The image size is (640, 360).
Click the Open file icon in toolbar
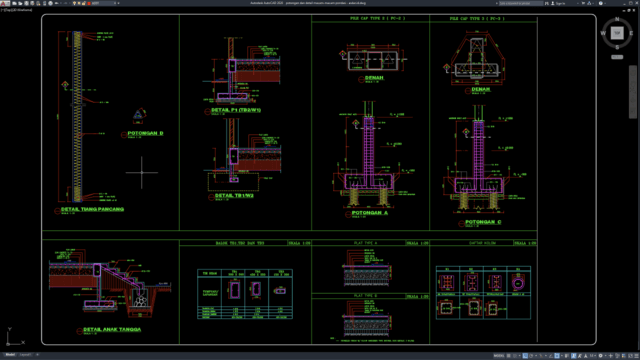20,3
